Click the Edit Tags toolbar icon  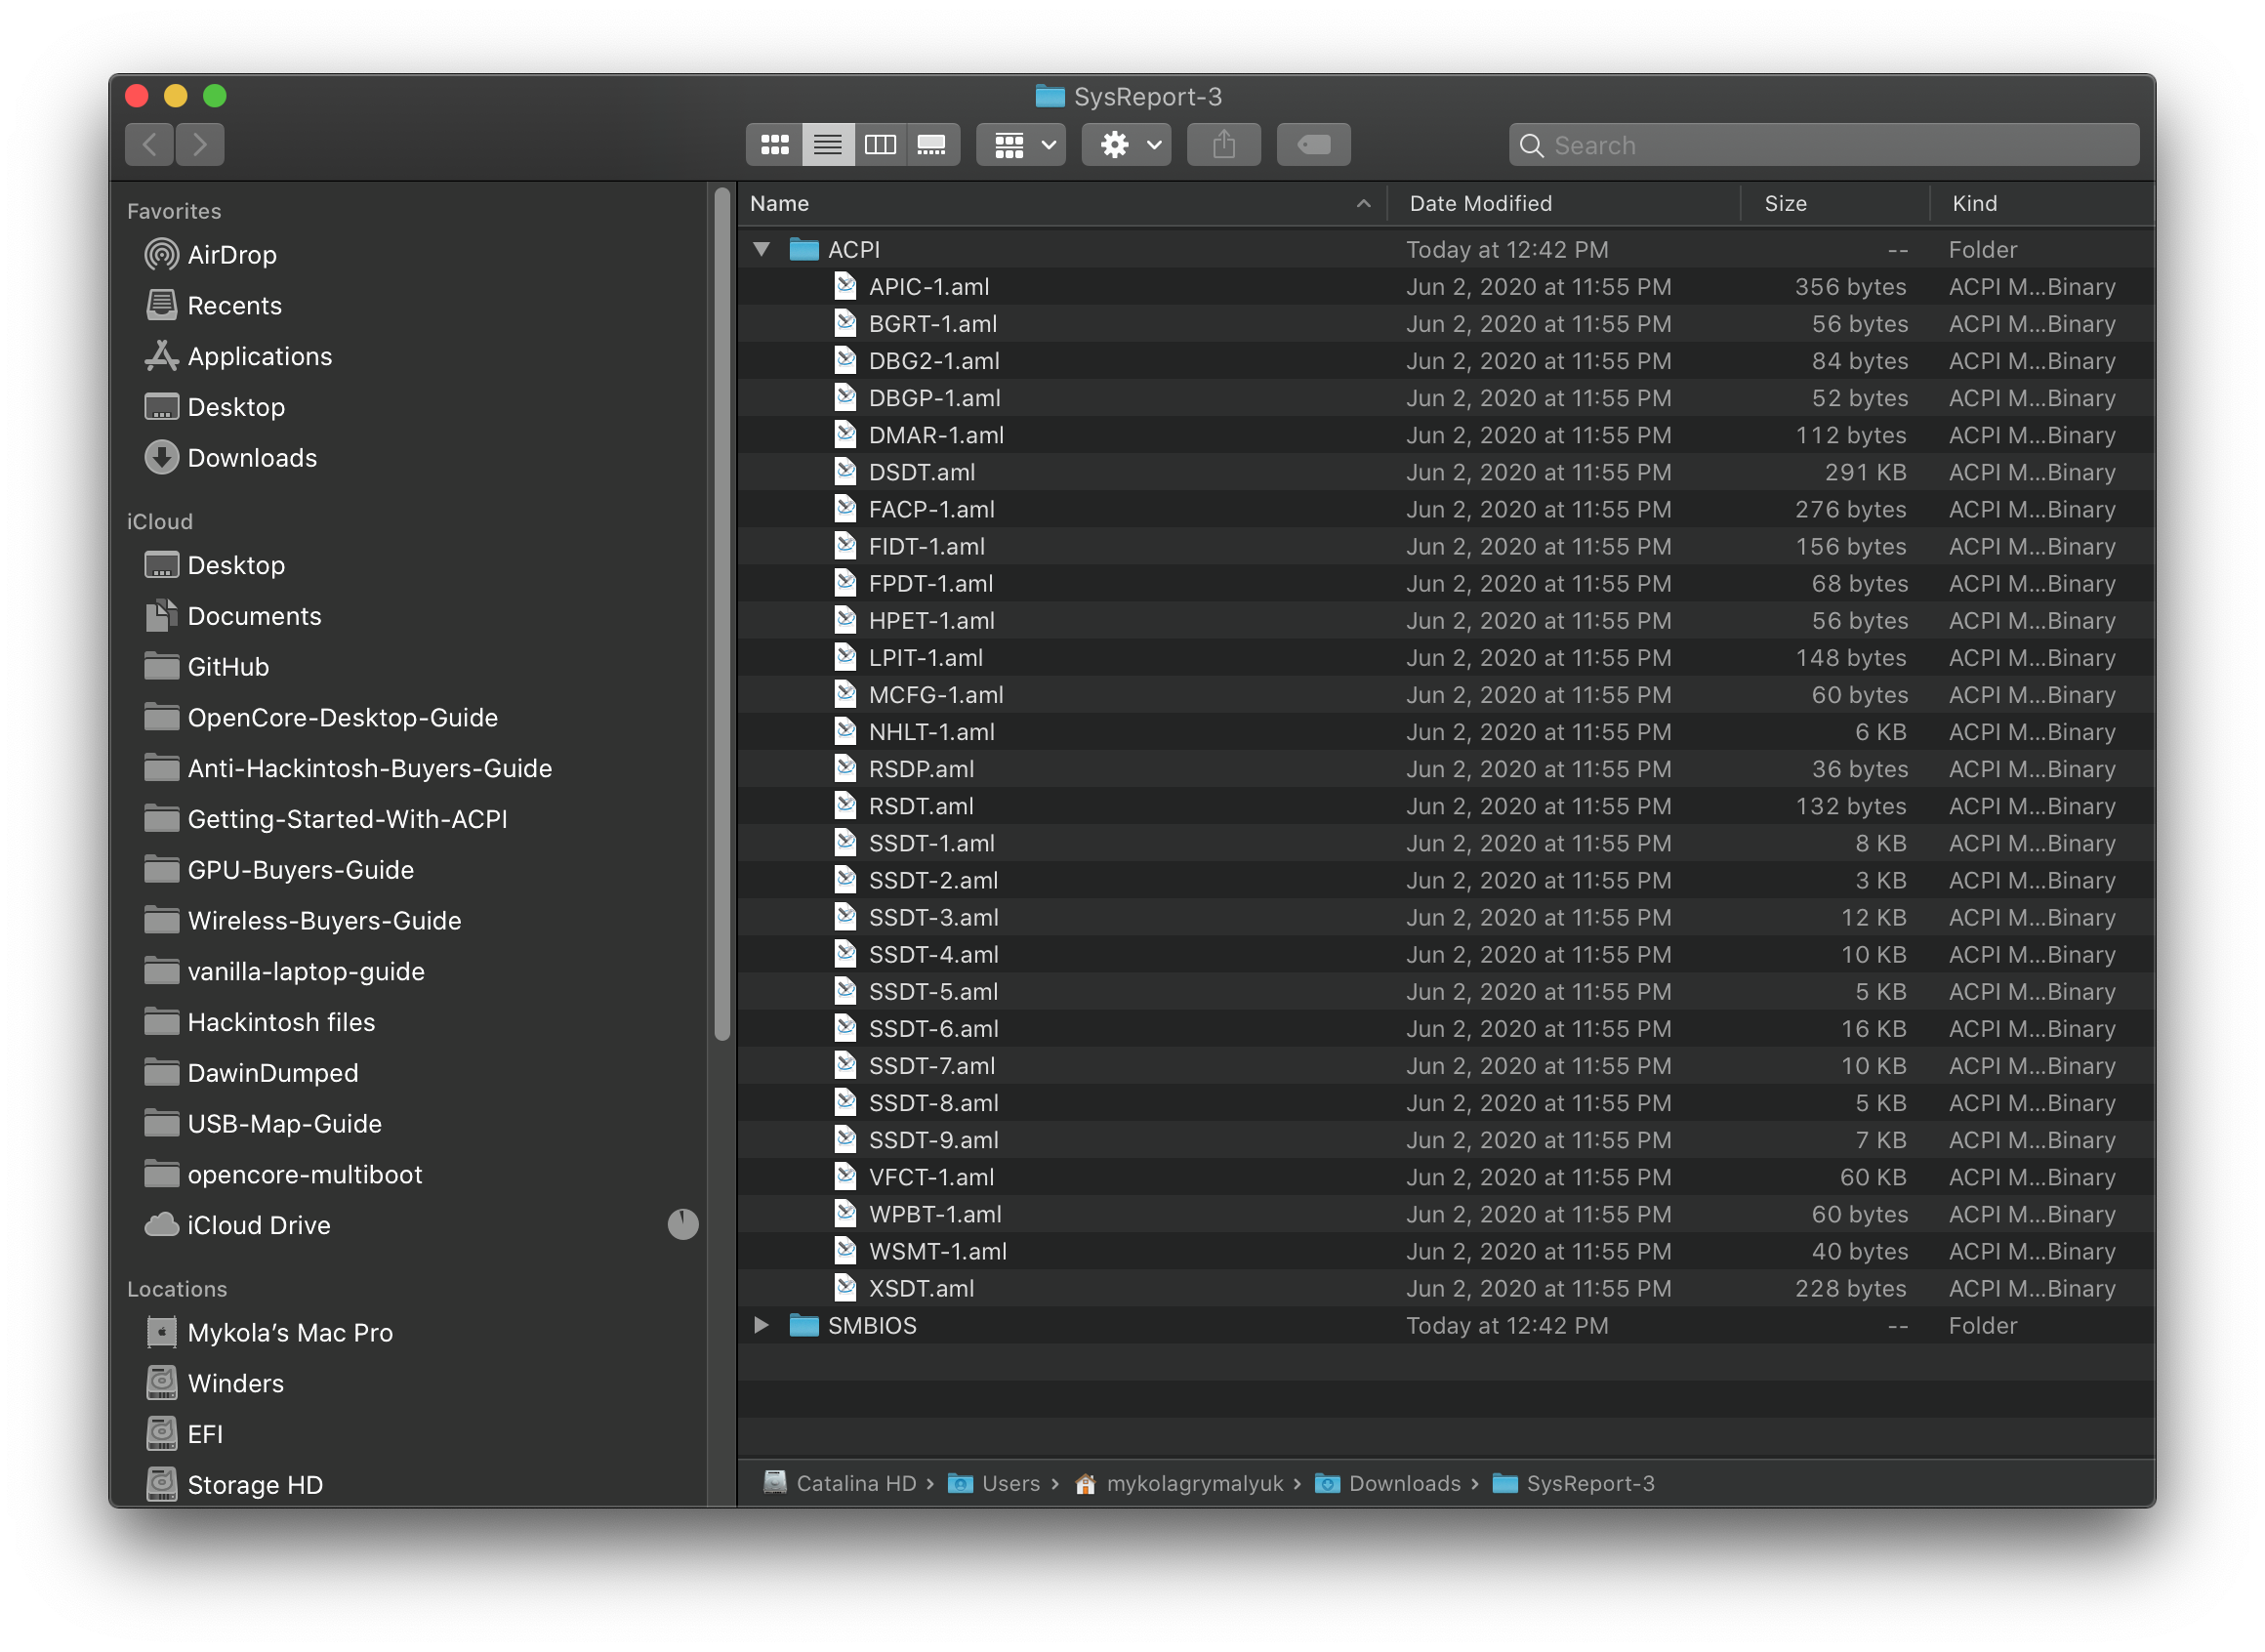click(1313, 145)
